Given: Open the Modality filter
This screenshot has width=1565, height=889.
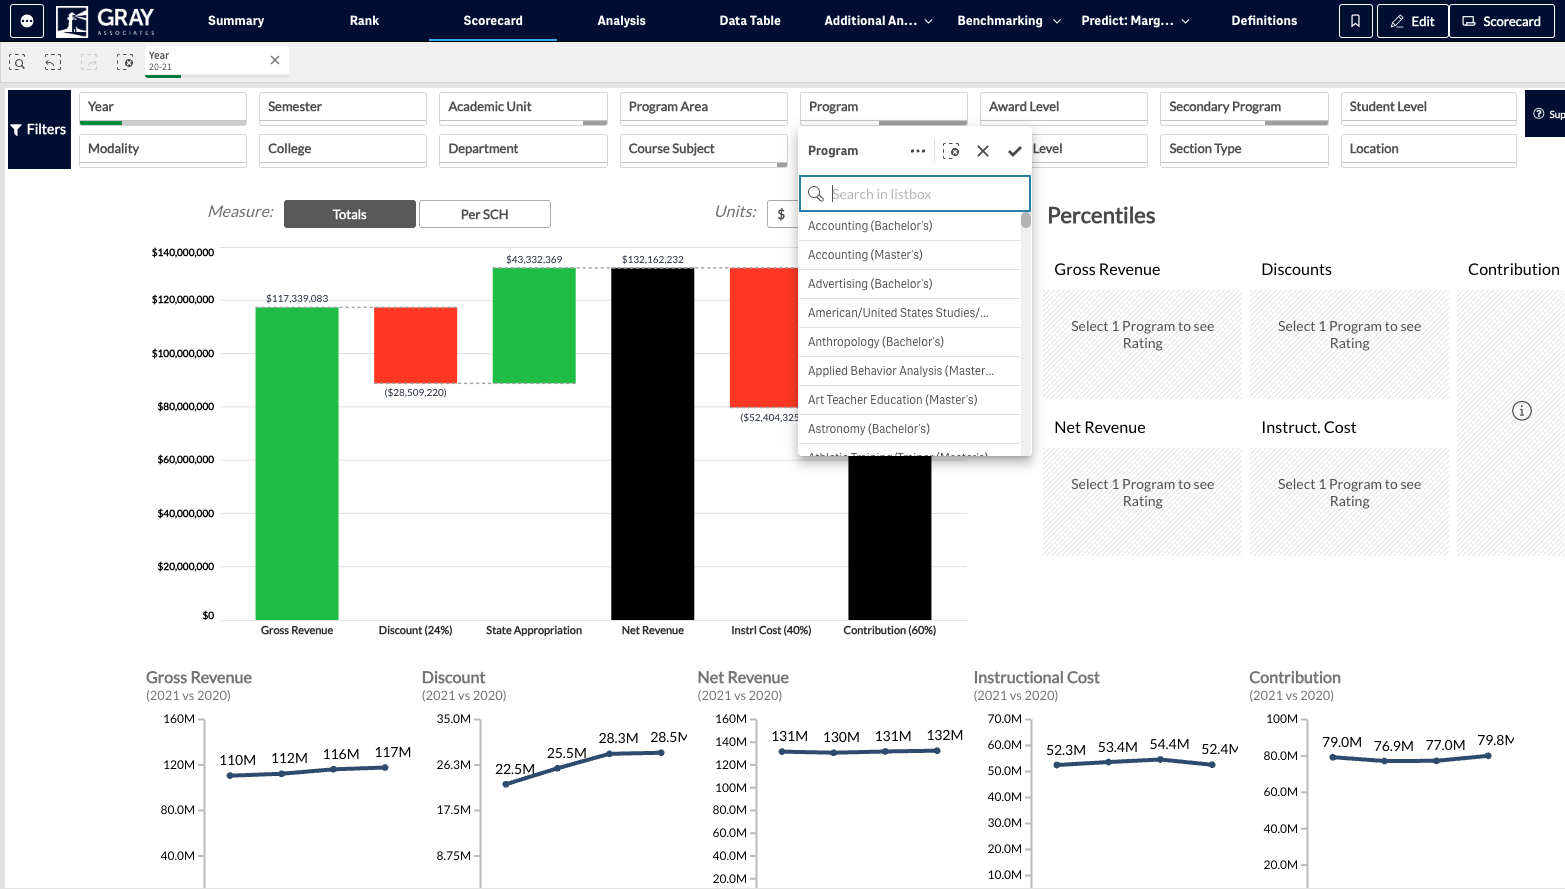Looking at the screenshot, I should pyautogui.click(x=163, y=150).
